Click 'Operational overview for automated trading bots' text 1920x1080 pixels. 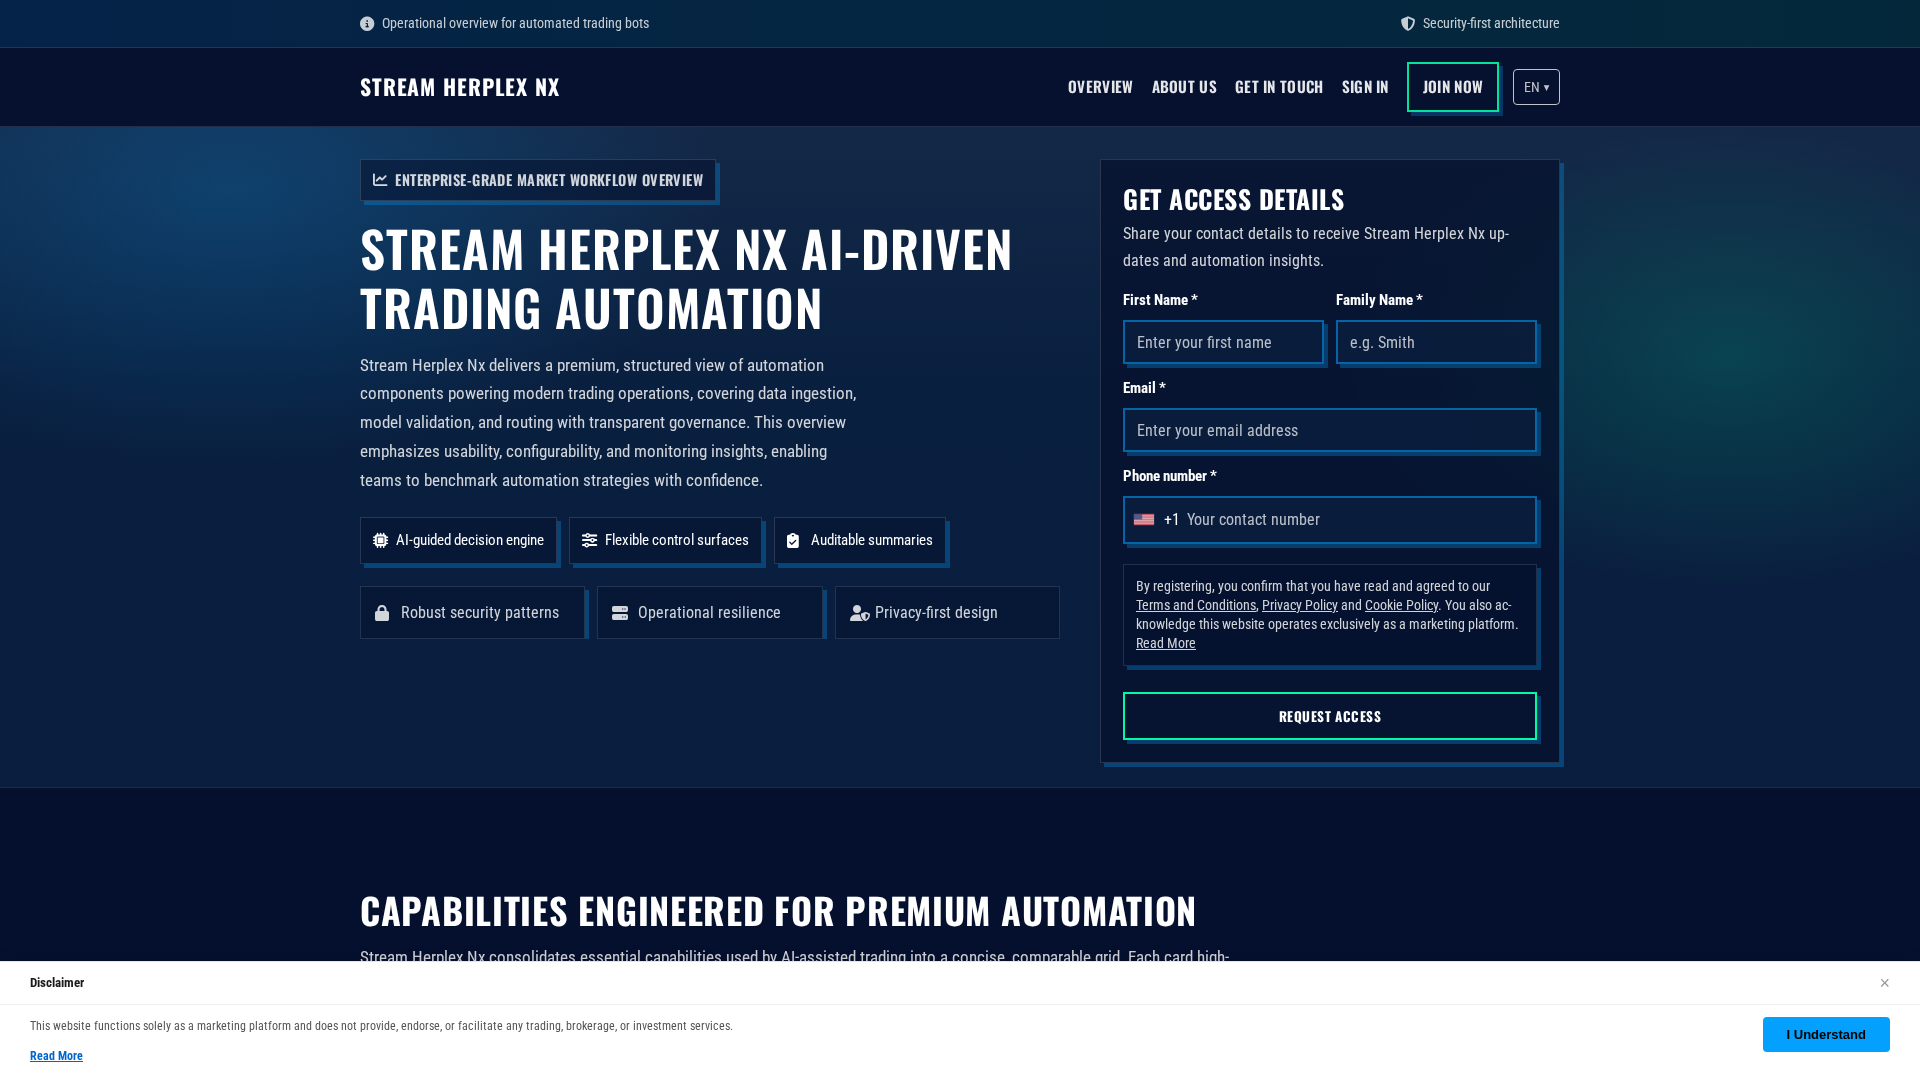click(x=515, y=23)
